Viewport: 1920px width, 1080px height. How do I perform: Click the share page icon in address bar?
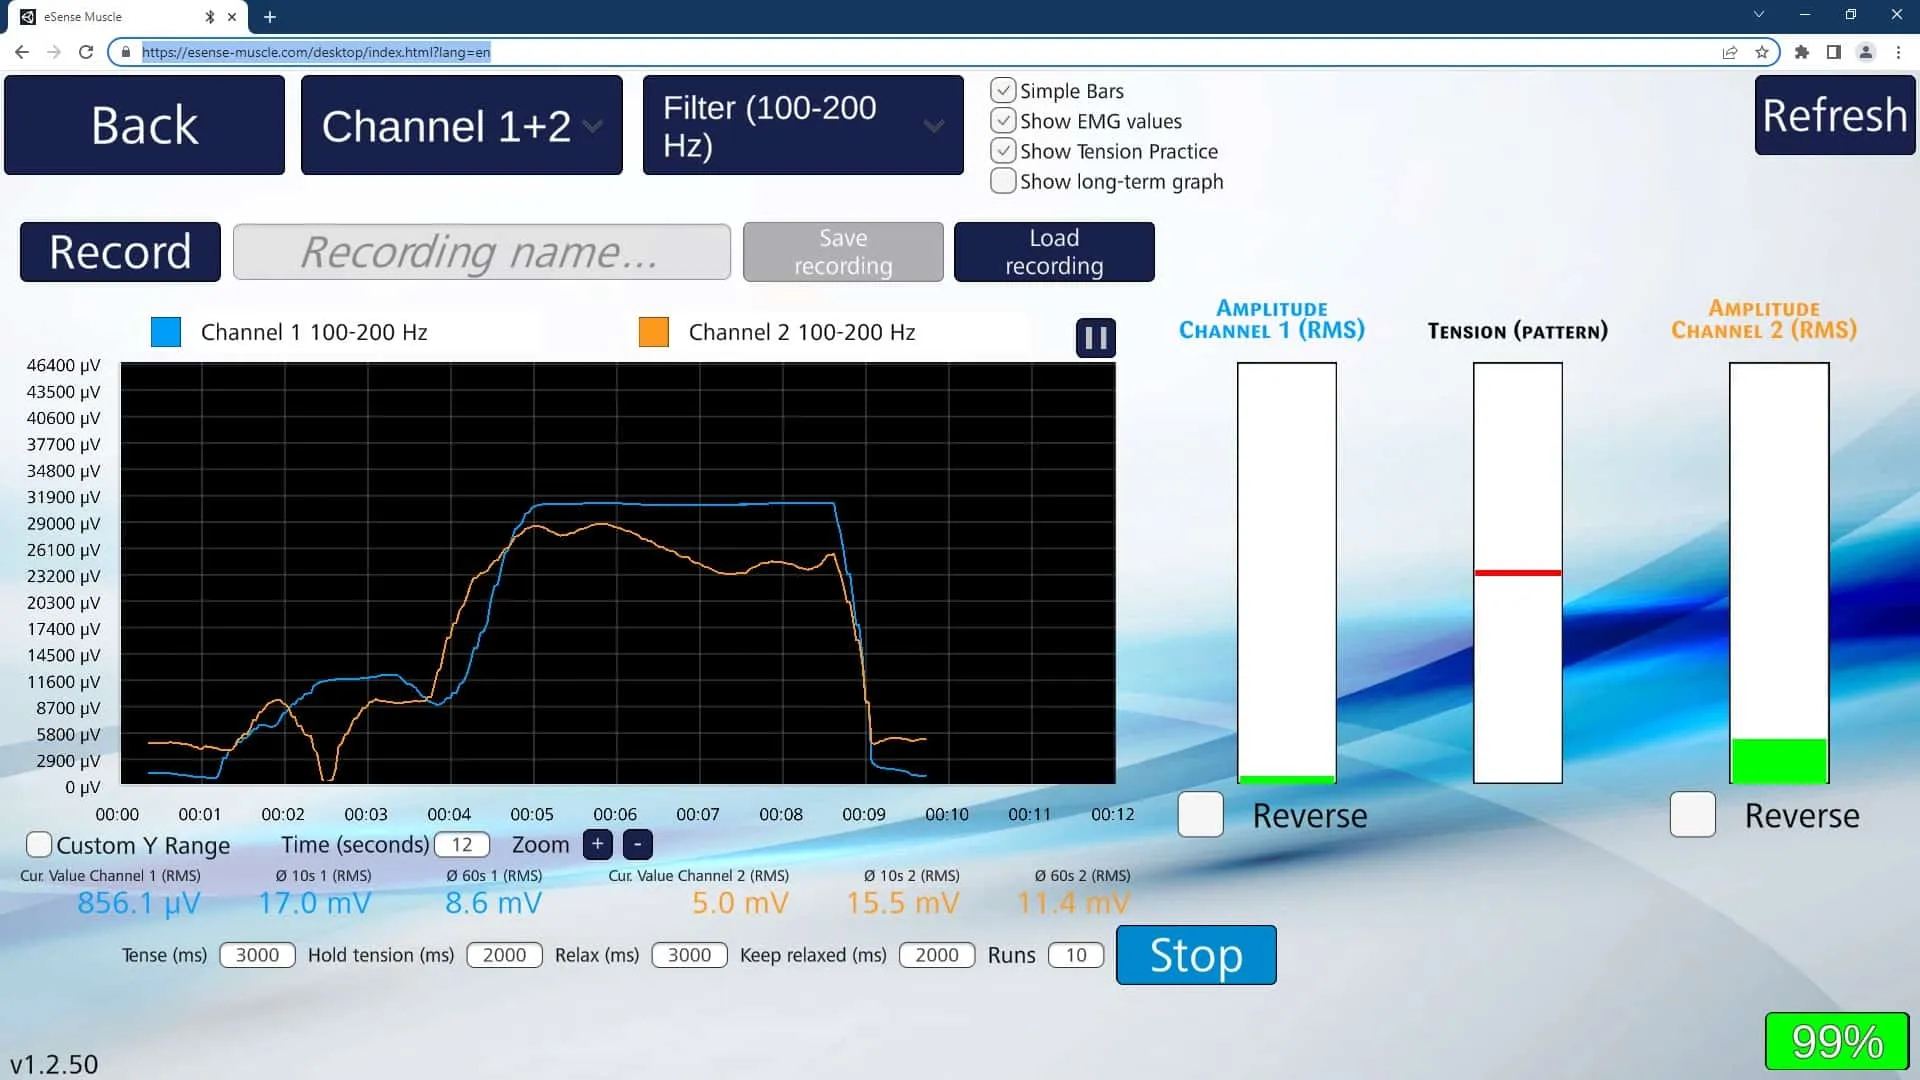pyautogui.click(x=1729, y=52)
